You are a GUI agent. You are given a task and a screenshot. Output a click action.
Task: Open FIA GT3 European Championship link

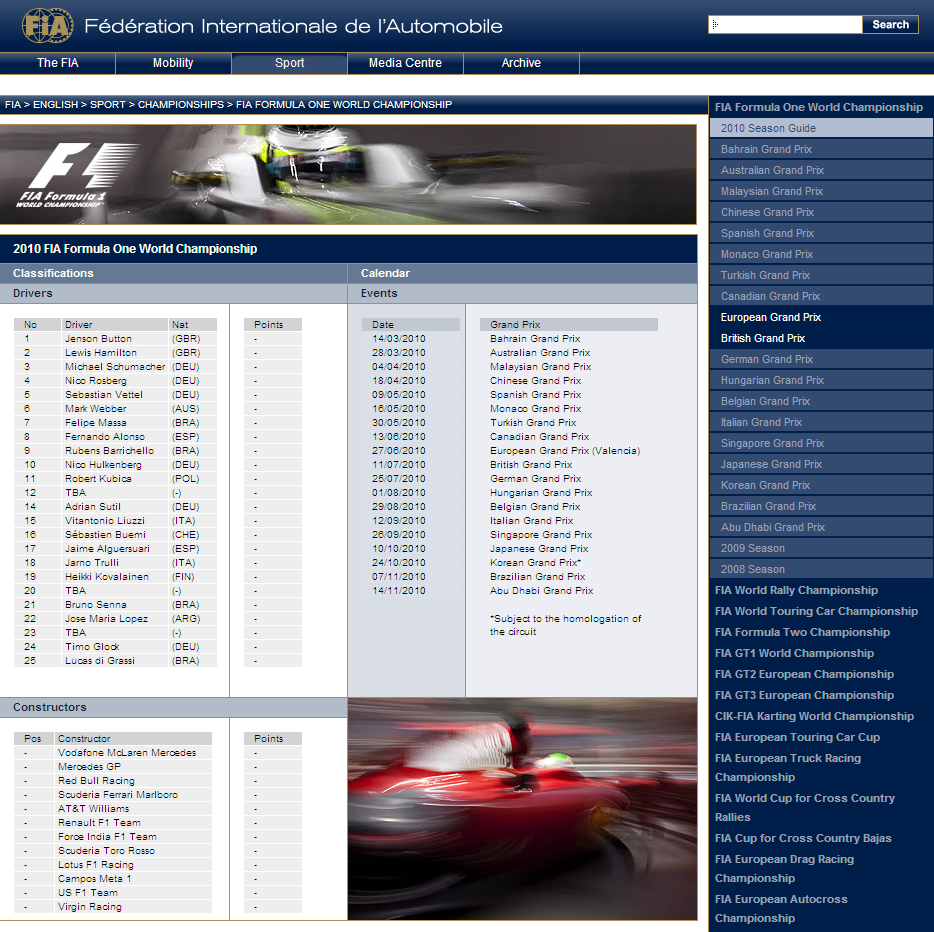click(804, 695)
